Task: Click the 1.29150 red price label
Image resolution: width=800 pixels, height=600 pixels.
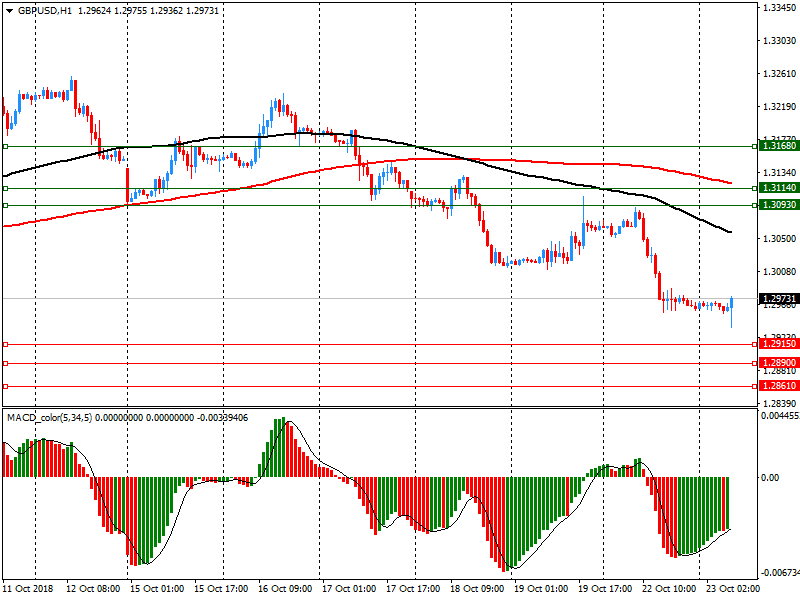Action: (777, 344)
